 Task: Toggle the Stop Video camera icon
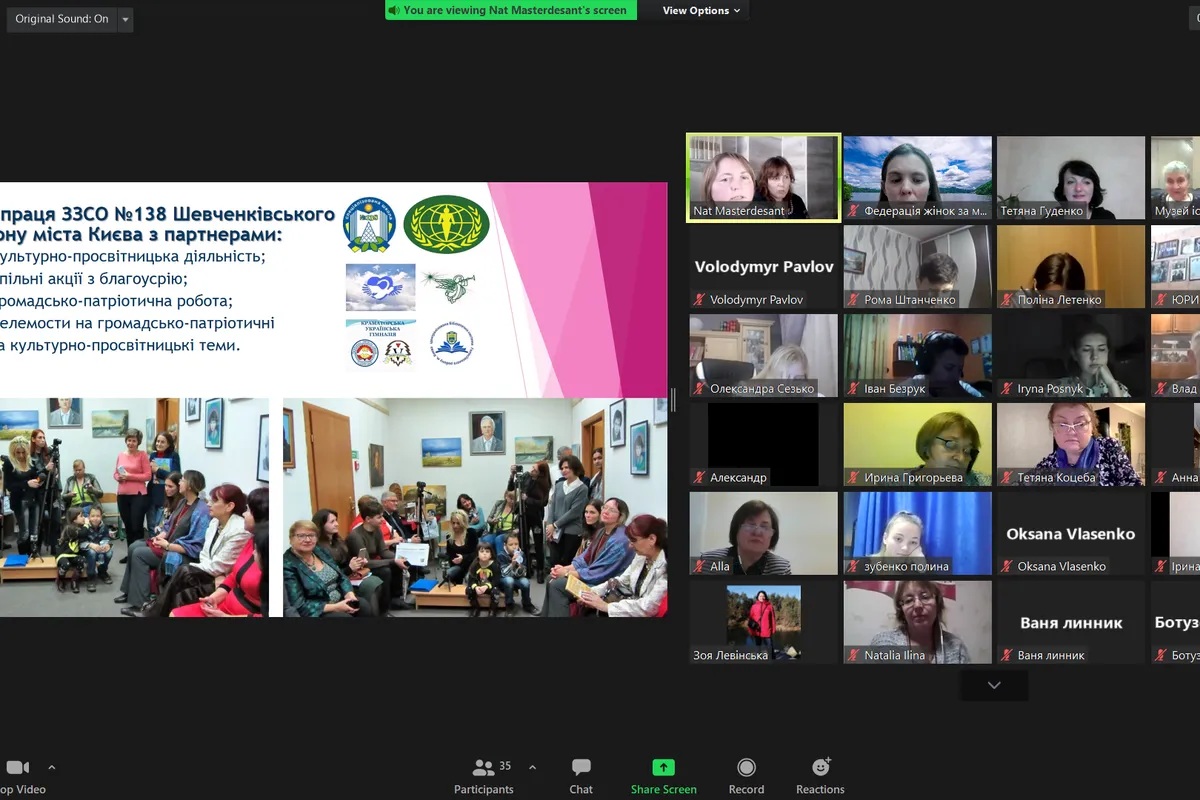pos(17,767)
